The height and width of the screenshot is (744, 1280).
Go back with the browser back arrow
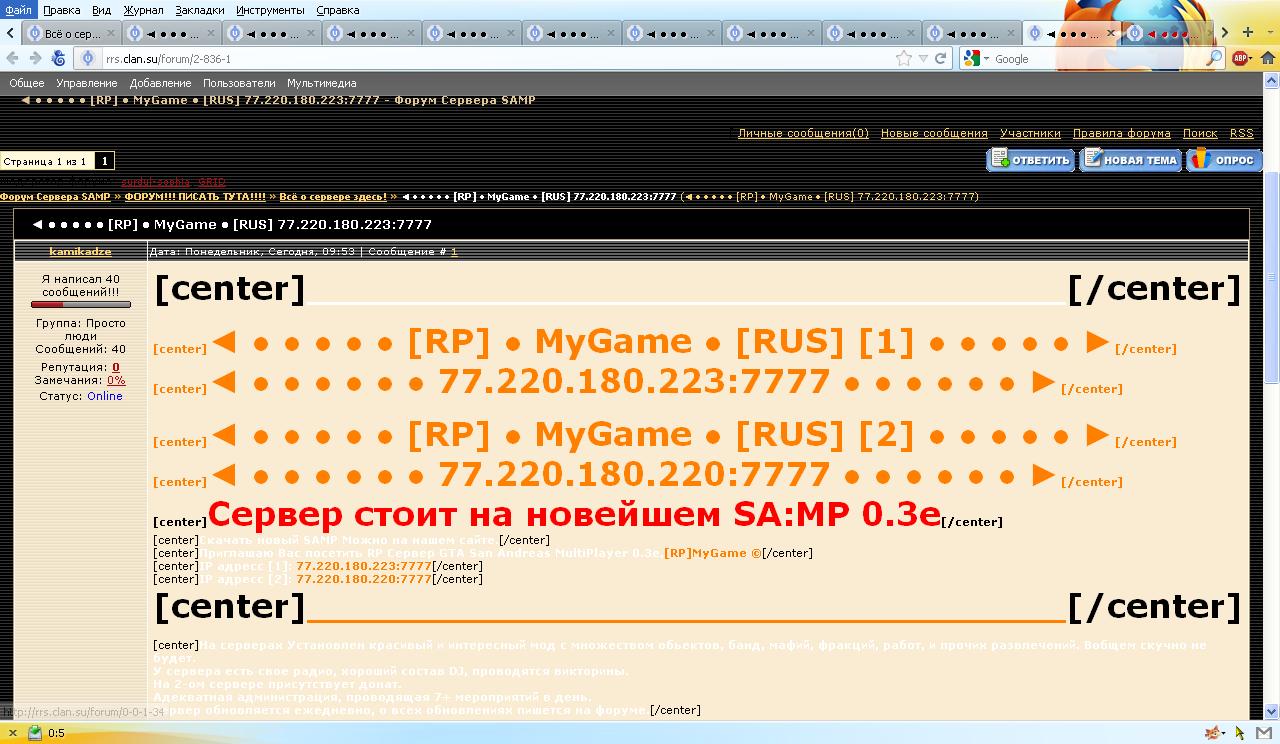12,58
